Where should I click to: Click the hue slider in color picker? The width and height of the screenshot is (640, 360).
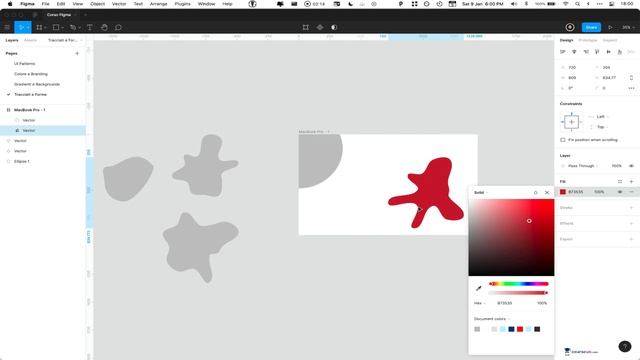(519, 284)
